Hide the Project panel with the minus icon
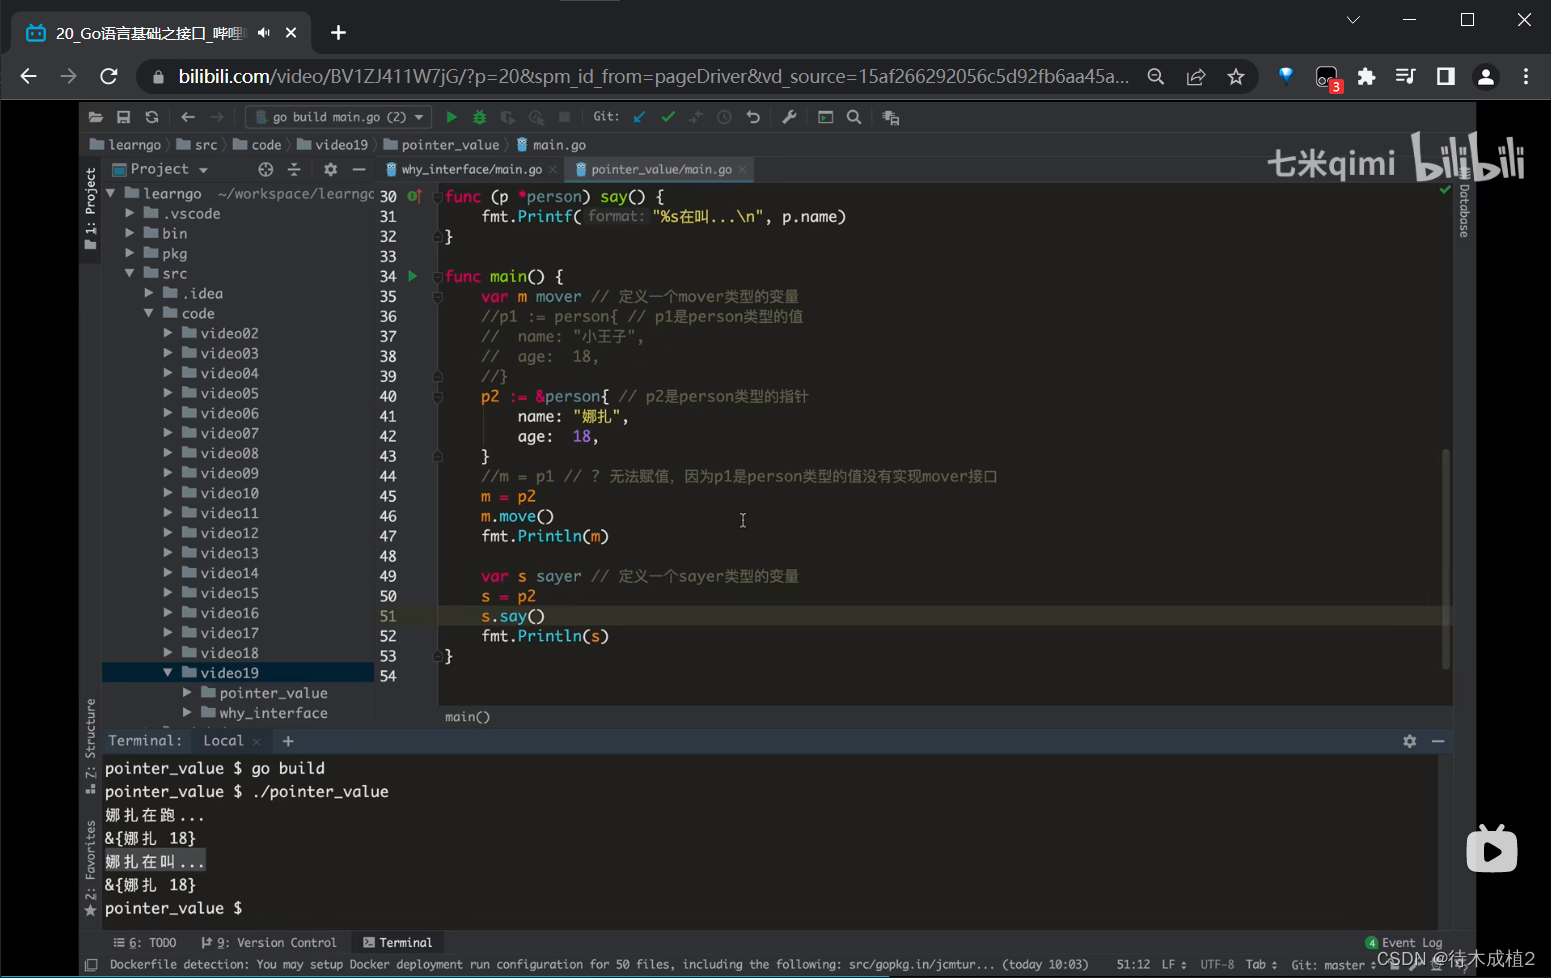1551x978 pixels. click(359, 169)
